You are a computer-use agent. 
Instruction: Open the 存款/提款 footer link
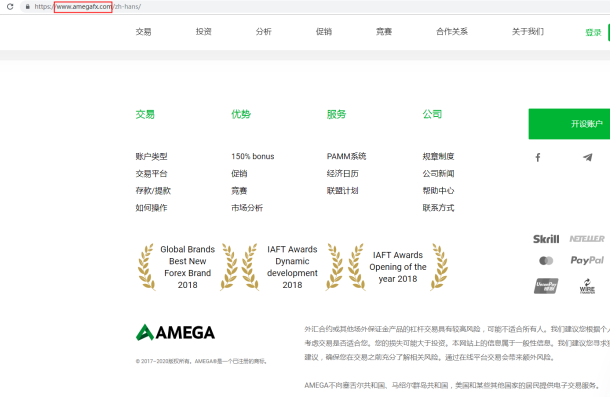coord(153,191)
